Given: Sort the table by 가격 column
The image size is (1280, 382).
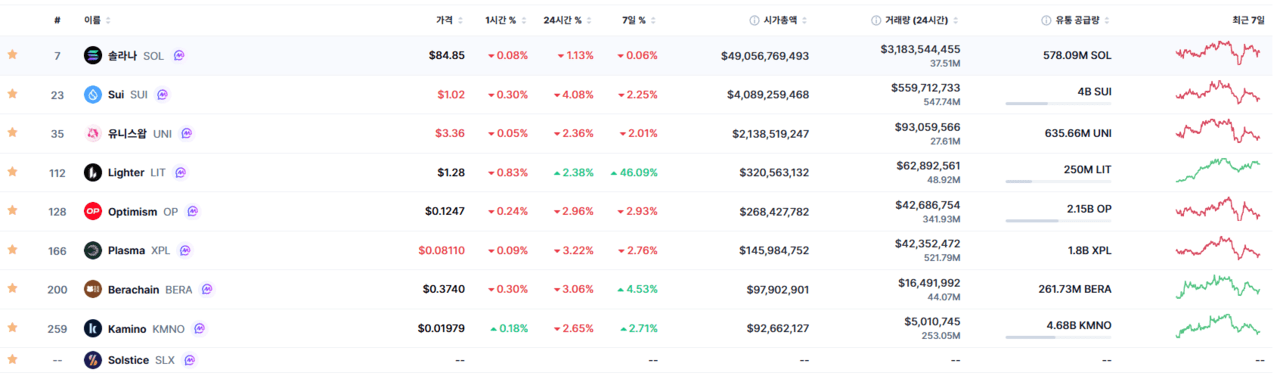Looking at the screenshot, I should point(445,20).
